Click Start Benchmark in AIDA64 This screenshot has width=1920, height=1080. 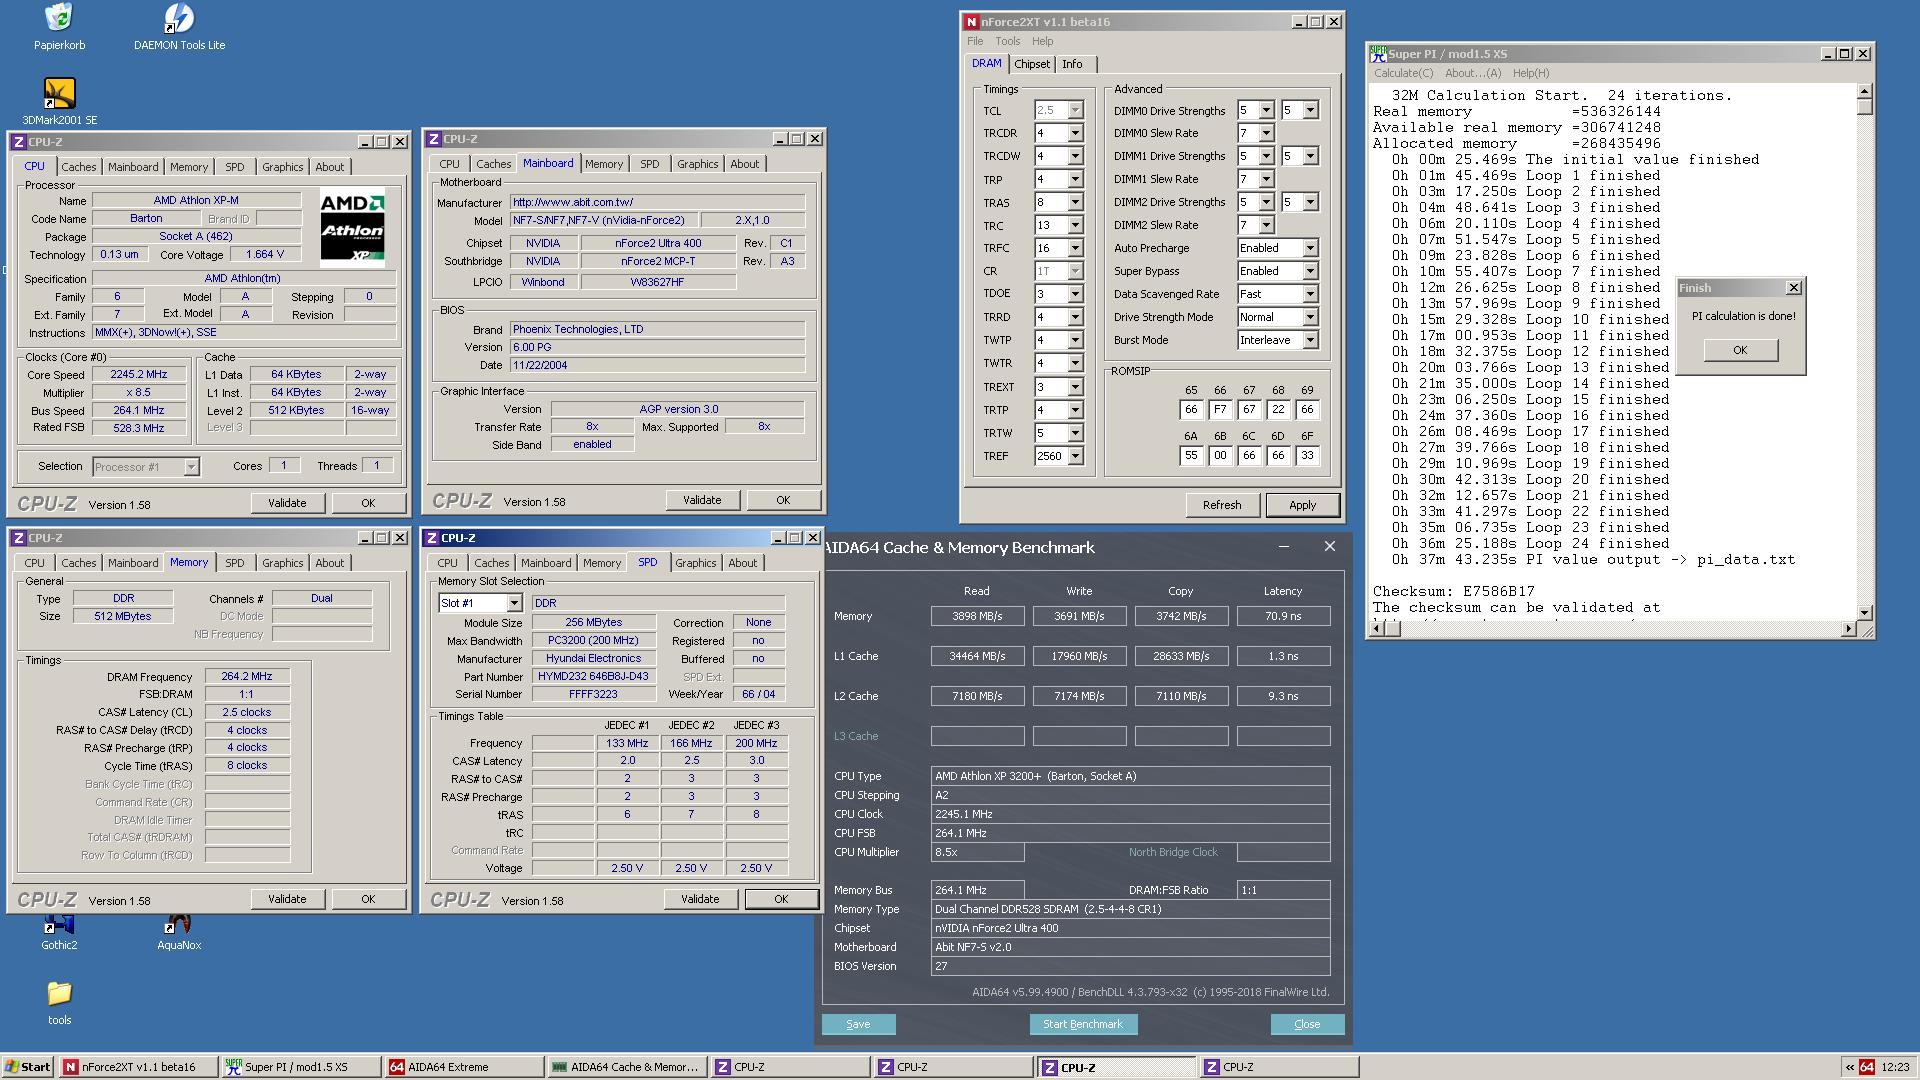click(x=1083, y=1024)
